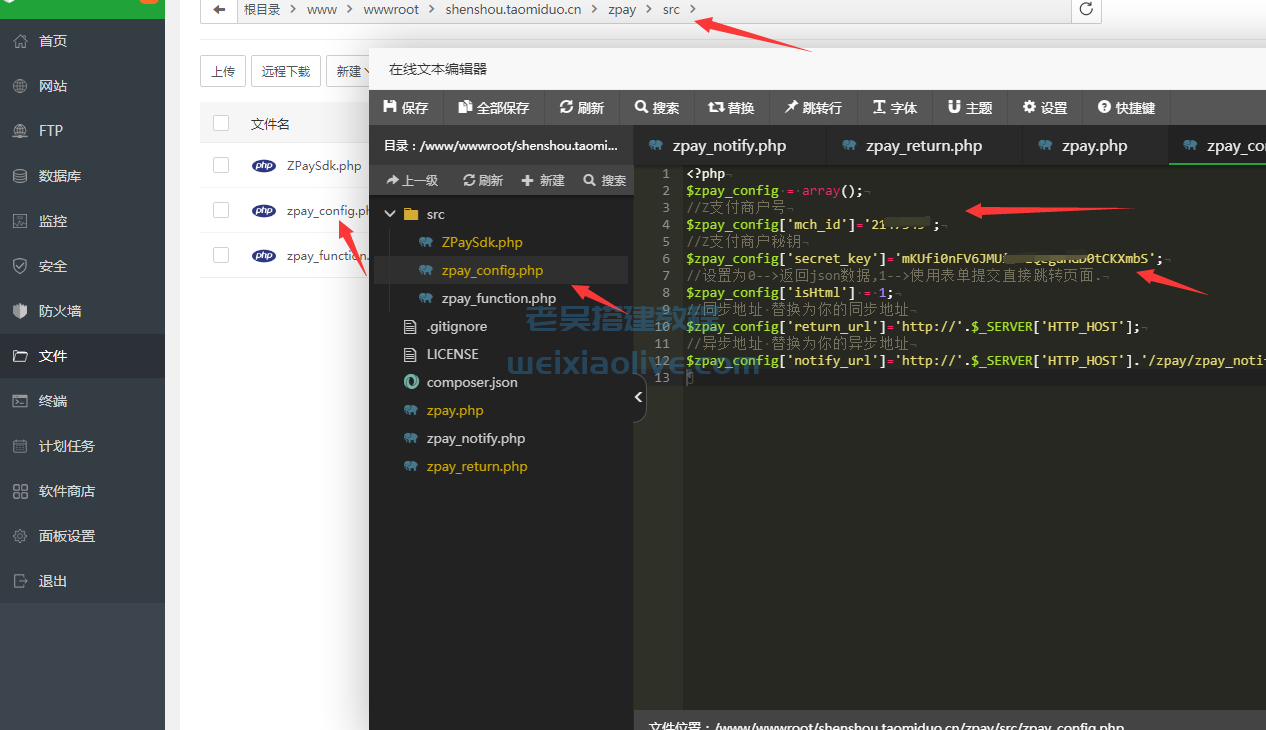Open composer.json in the file tree
Image resolution: width=1266 pixels, height=730 pixels.
click(469, 382)
